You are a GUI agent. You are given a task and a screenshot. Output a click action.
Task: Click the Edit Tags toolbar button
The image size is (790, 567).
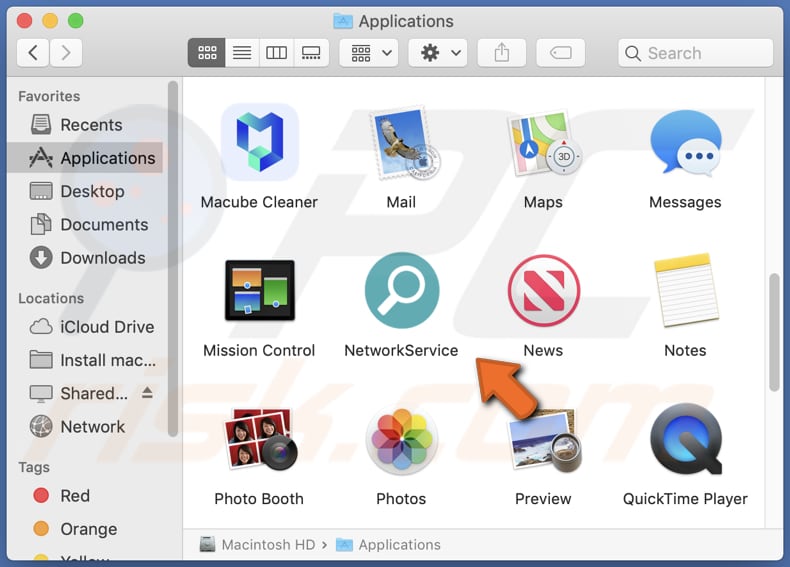[561, 52]
